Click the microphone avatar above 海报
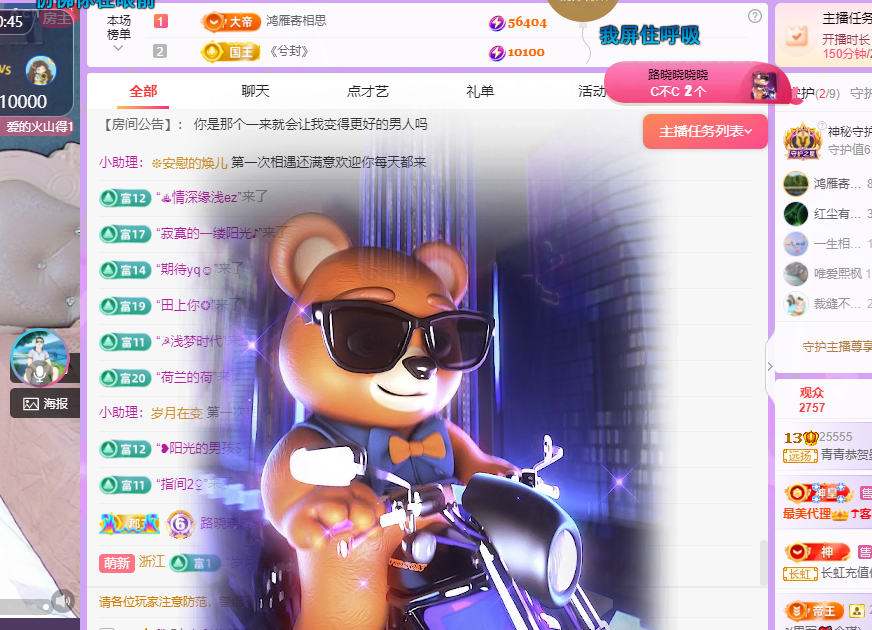 pos(39,357)
